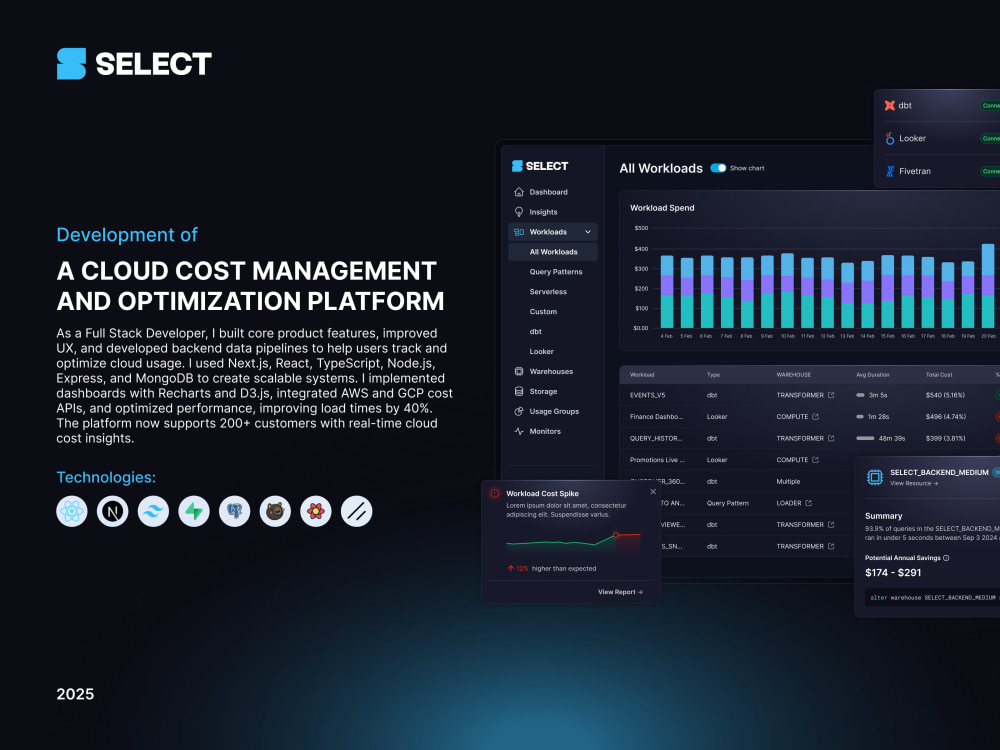Open Query Patterns submenu item
The width and height of the screenshot is (1000, 750).
click(555, 272)
